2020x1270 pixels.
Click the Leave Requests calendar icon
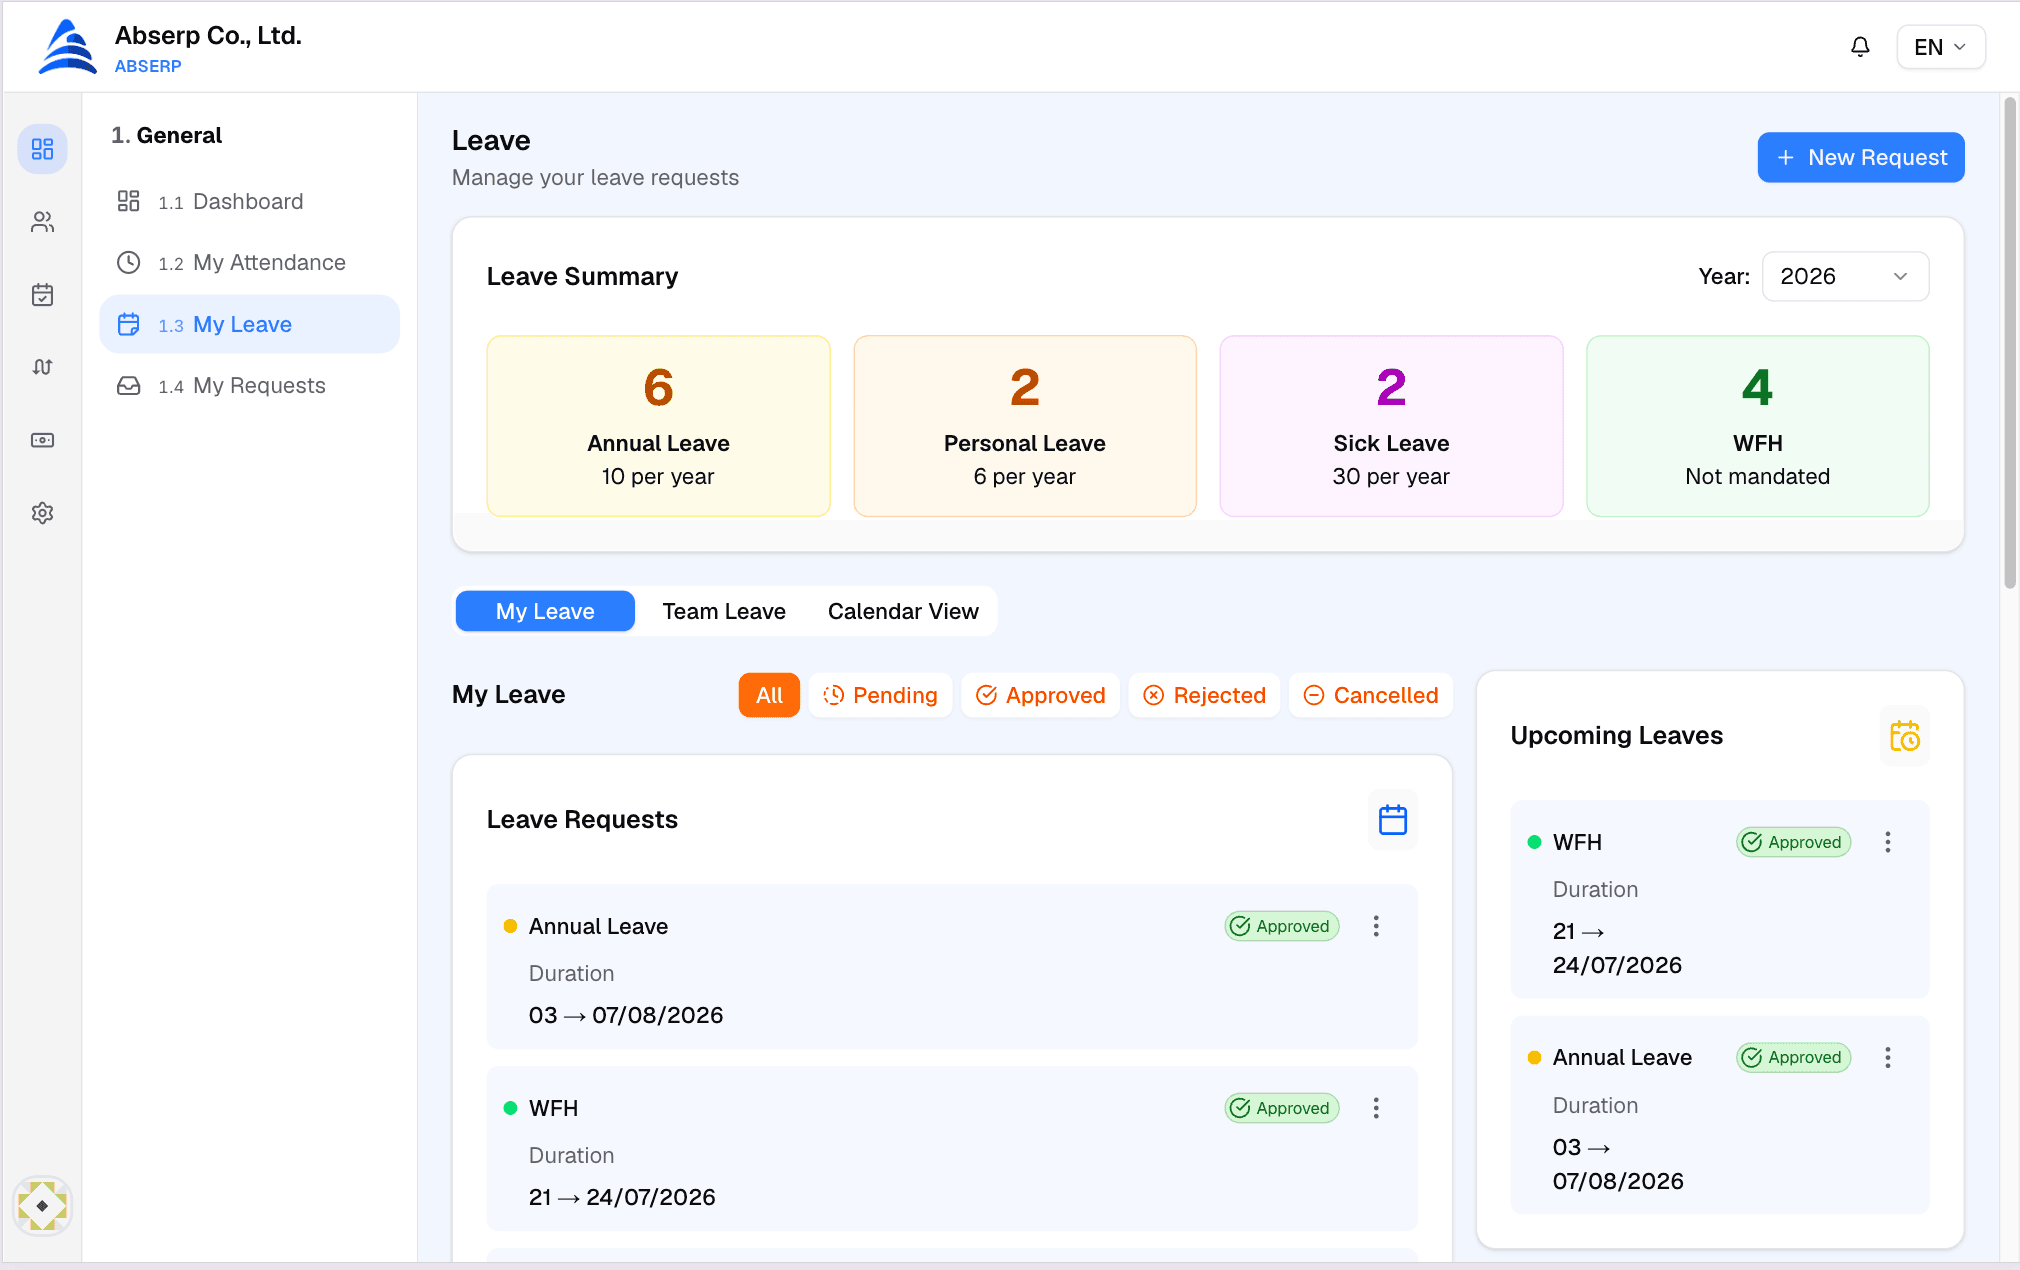(x=1393, y=820)
